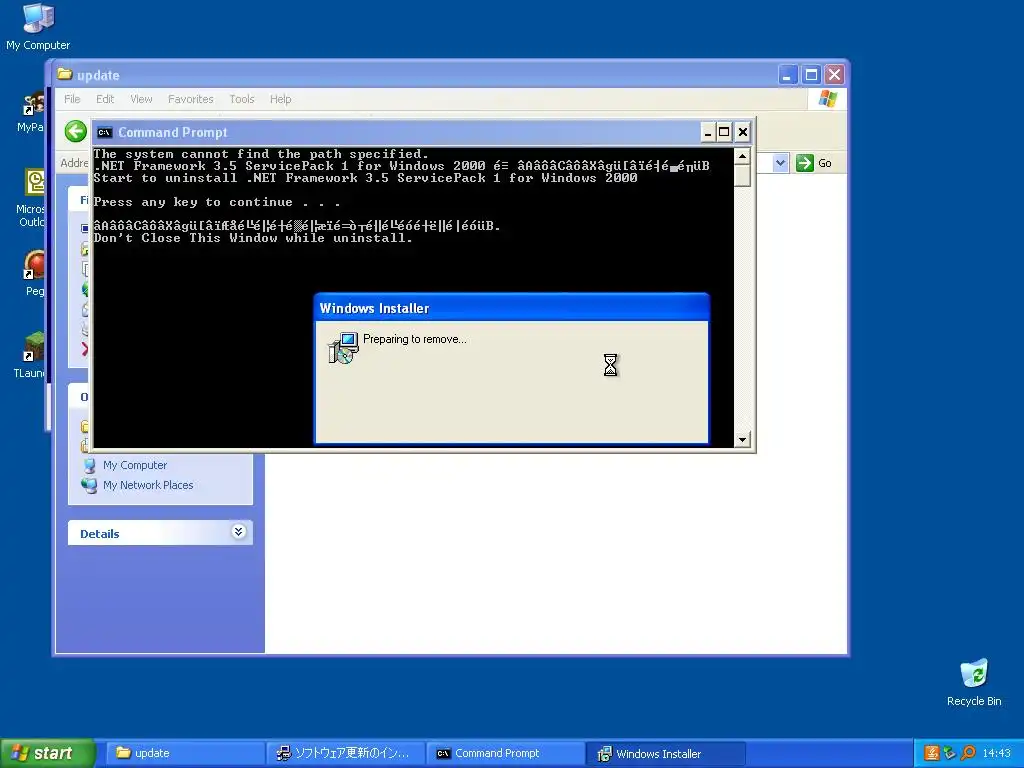Click the magnifier system tray icon
The width and height of the screenshot is (1024, 768).
click(x=968, y=753)
